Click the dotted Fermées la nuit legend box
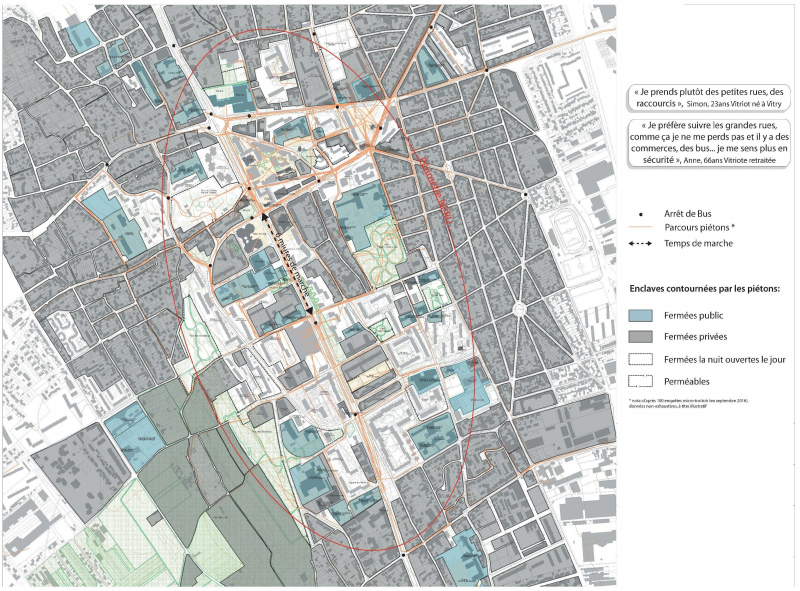The image size is (800, 591). click(641, 359)
